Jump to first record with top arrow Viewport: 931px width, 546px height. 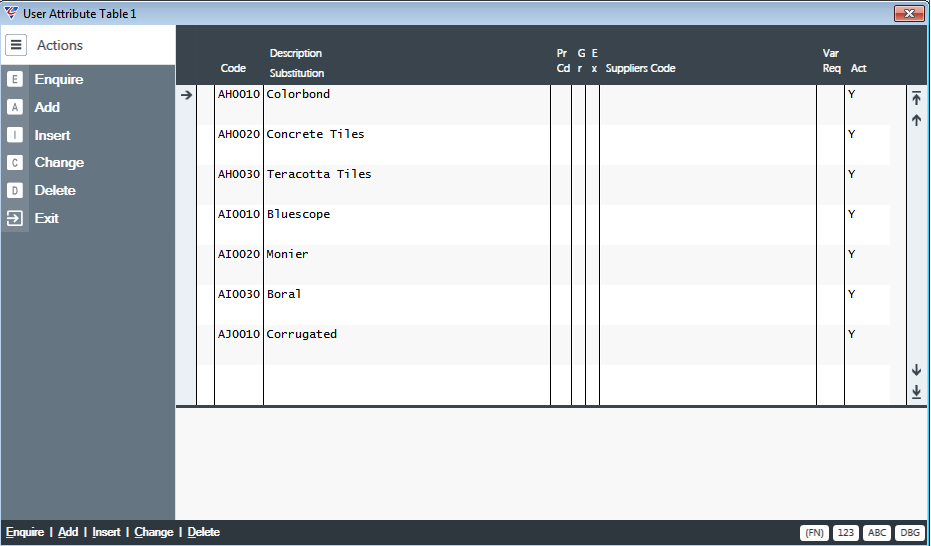916,98
